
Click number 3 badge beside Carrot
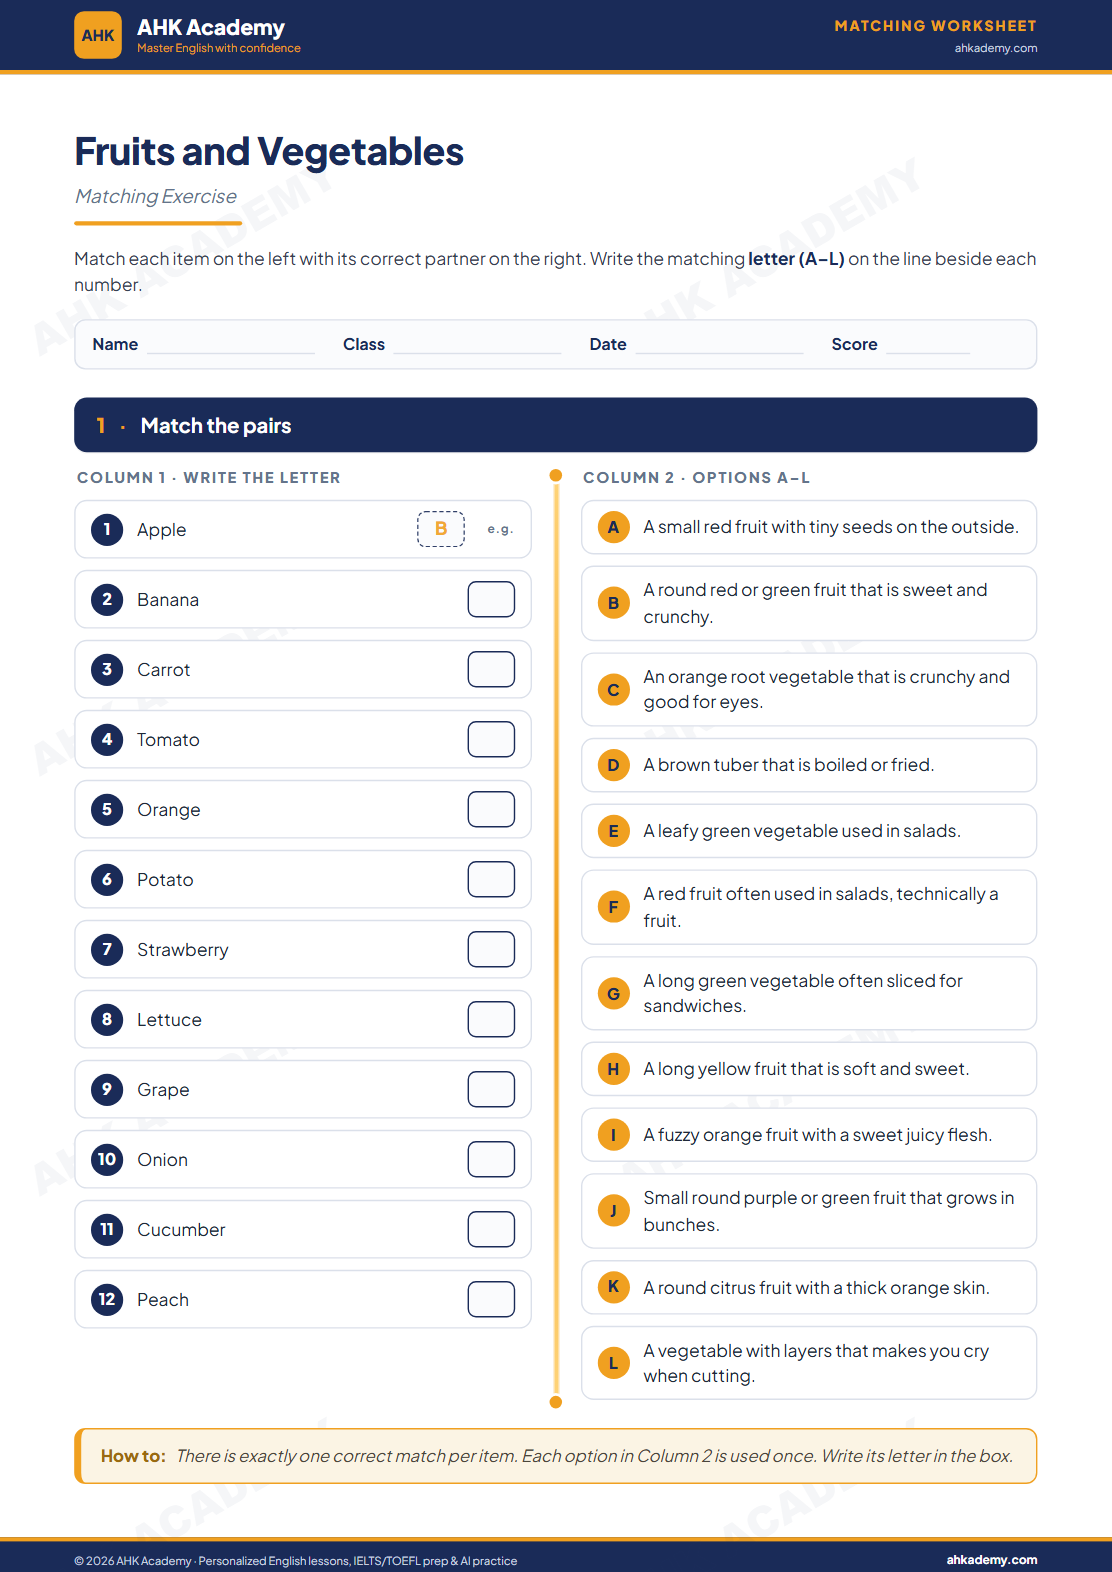(107, 669)
